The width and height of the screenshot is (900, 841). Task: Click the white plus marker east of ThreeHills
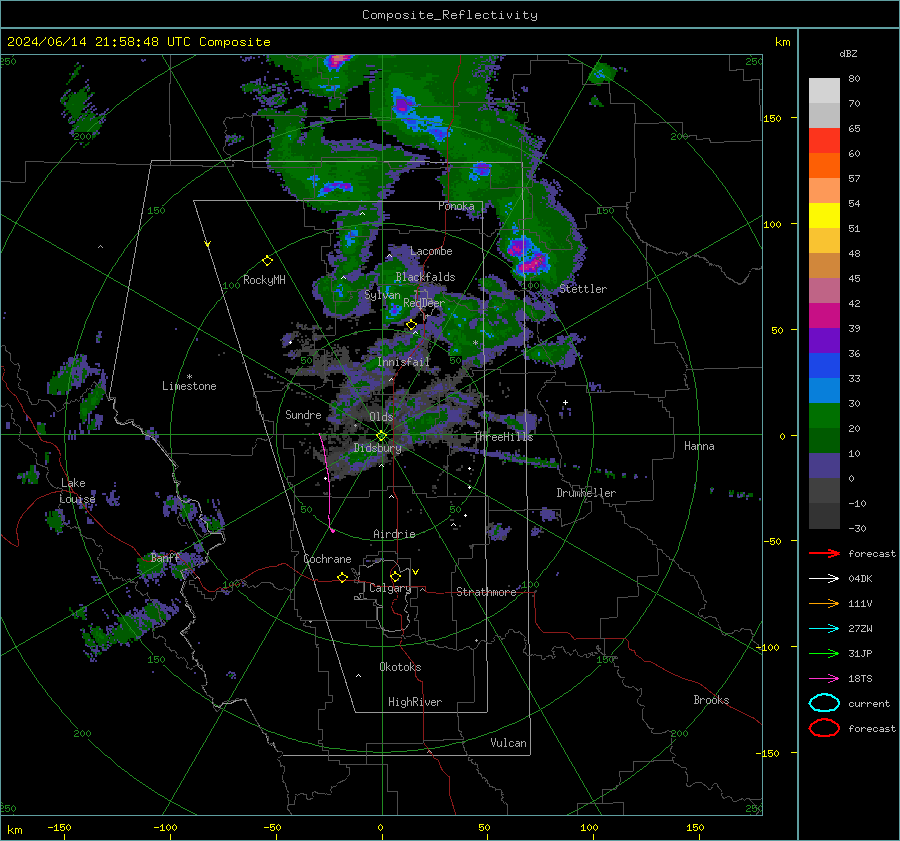pyautogui.click(x=565, y=402)
